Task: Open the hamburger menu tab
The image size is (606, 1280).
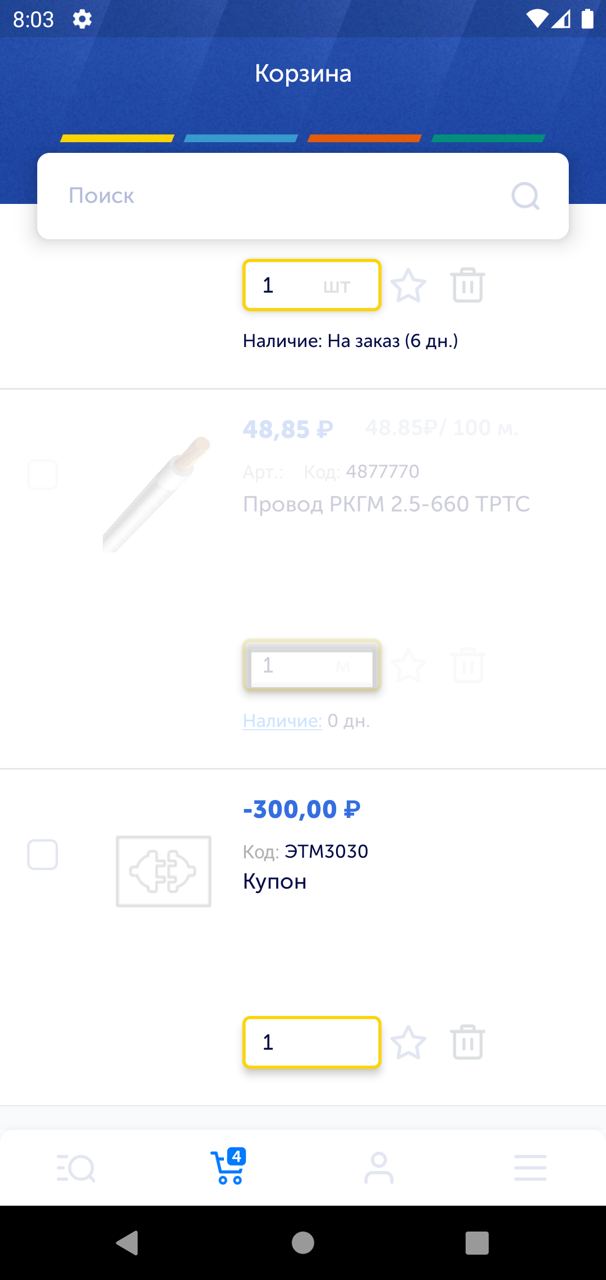Action: pos(530,1167)
